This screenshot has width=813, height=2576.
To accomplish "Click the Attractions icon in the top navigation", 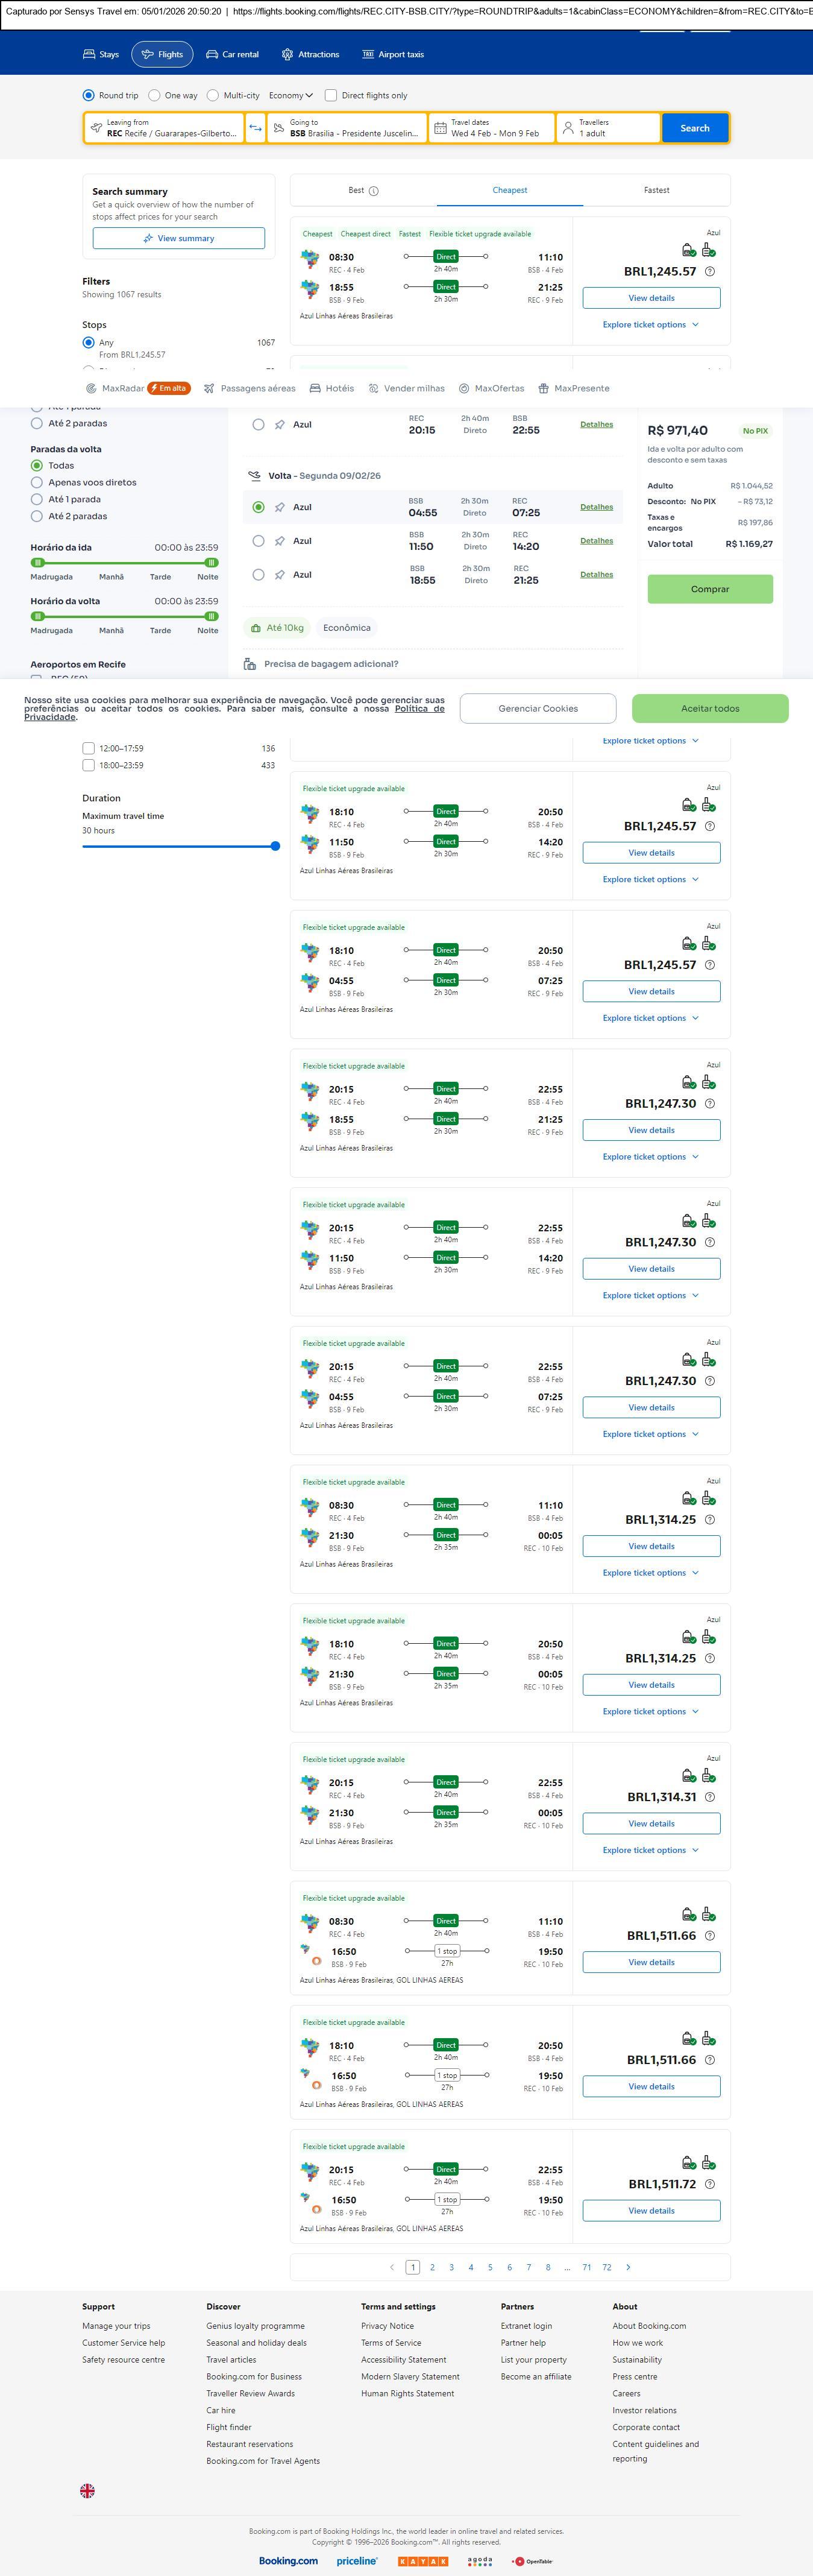I will click(x=287, y=55).
